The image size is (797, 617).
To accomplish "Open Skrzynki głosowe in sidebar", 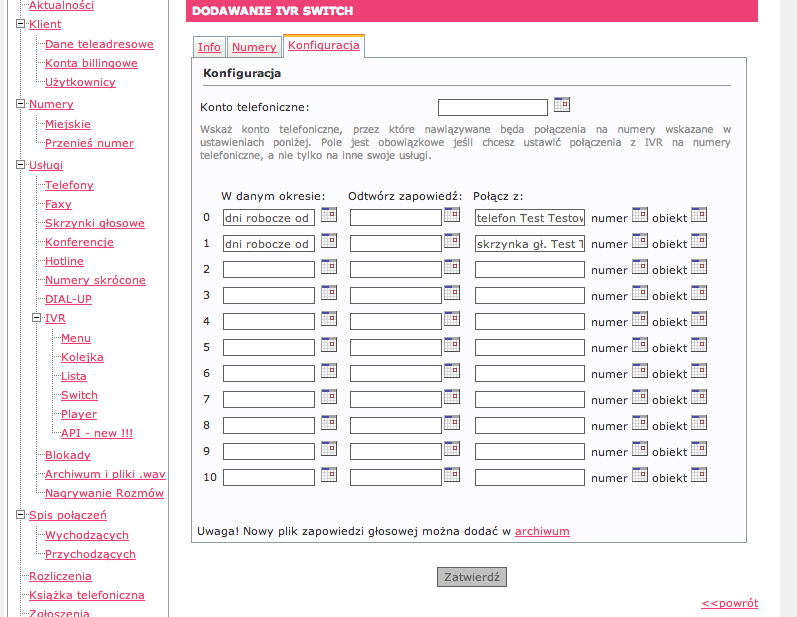I will click(x=95, y=223).
